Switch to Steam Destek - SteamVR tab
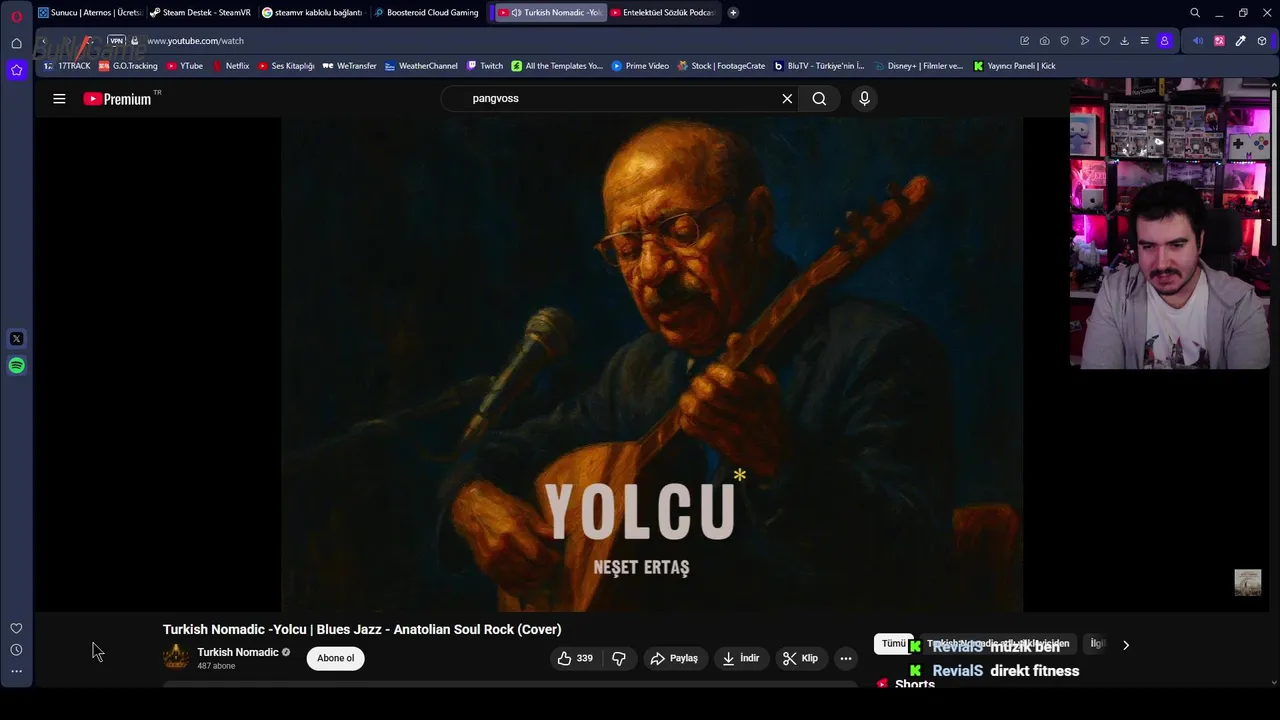The width and height of the screenshot is (1280, 720). [200, 13]
